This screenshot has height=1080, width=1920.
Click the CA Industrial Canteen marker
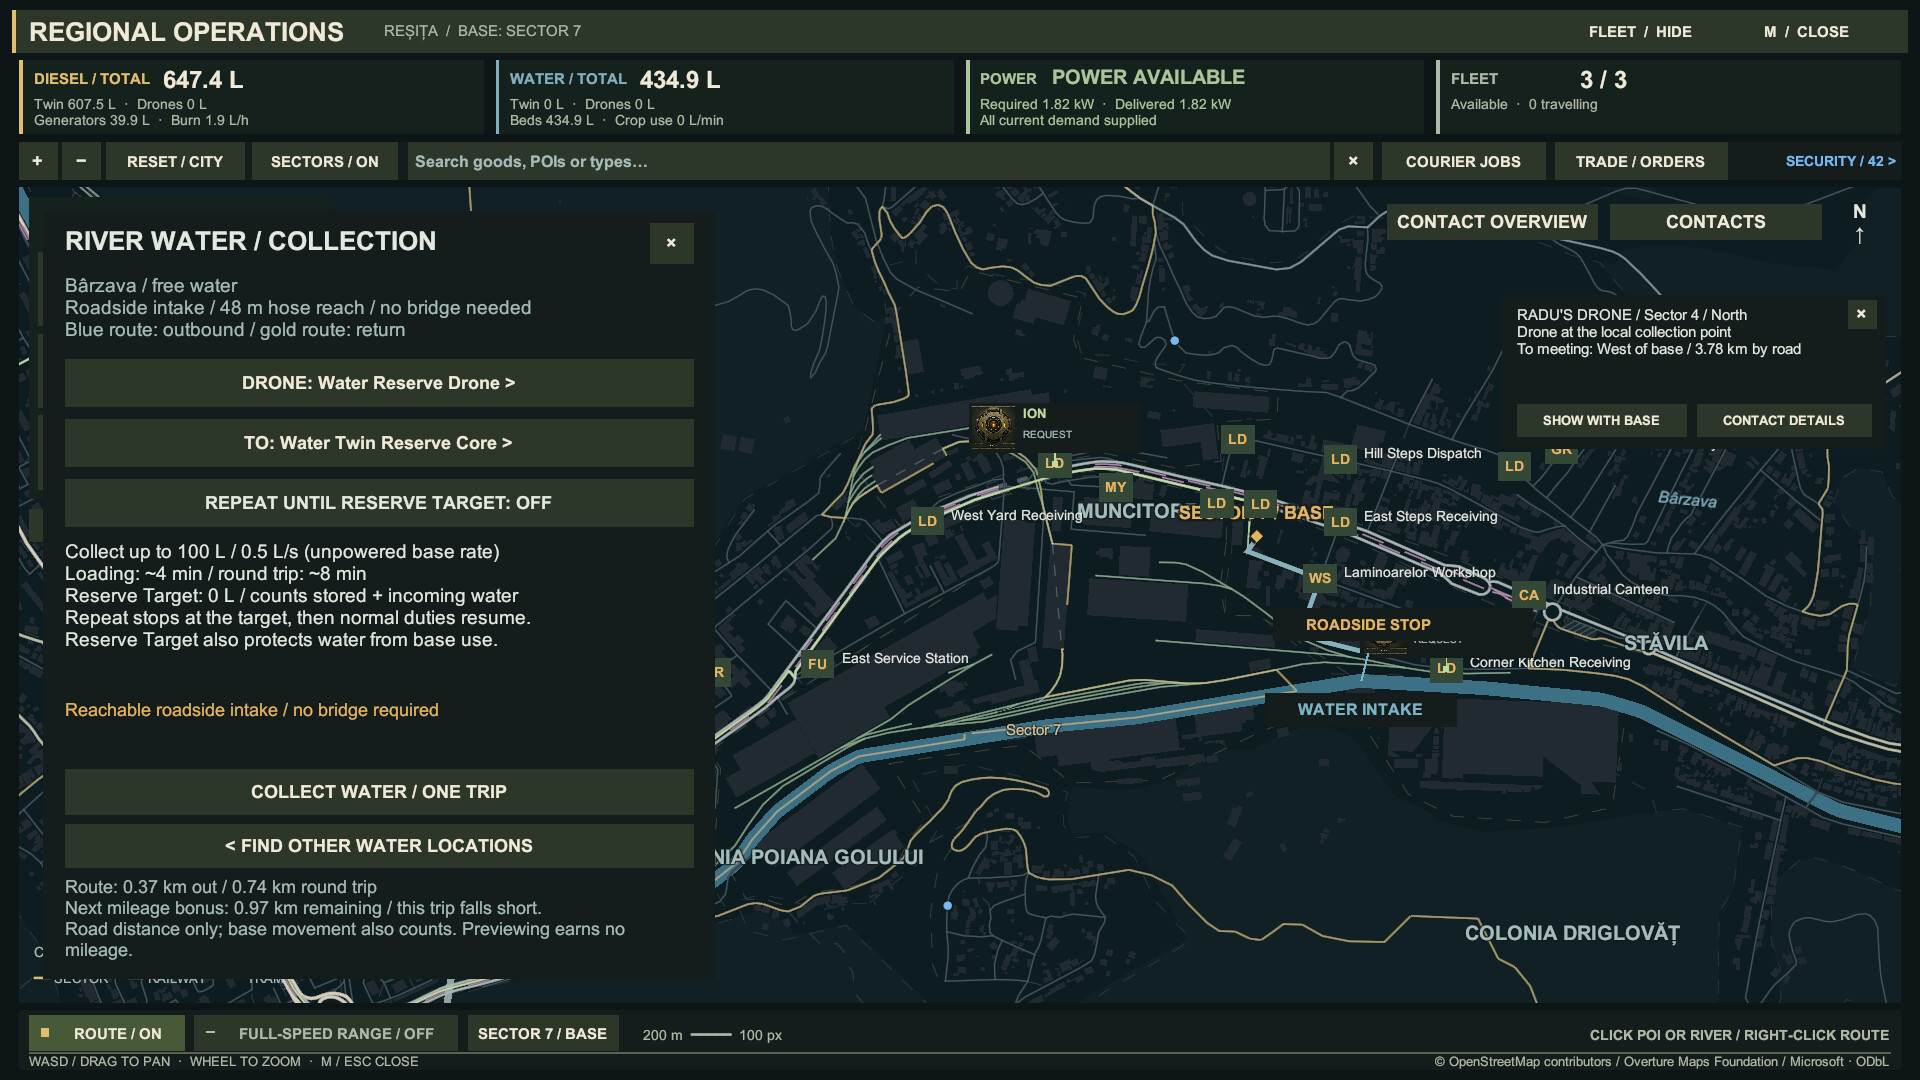1529,595
